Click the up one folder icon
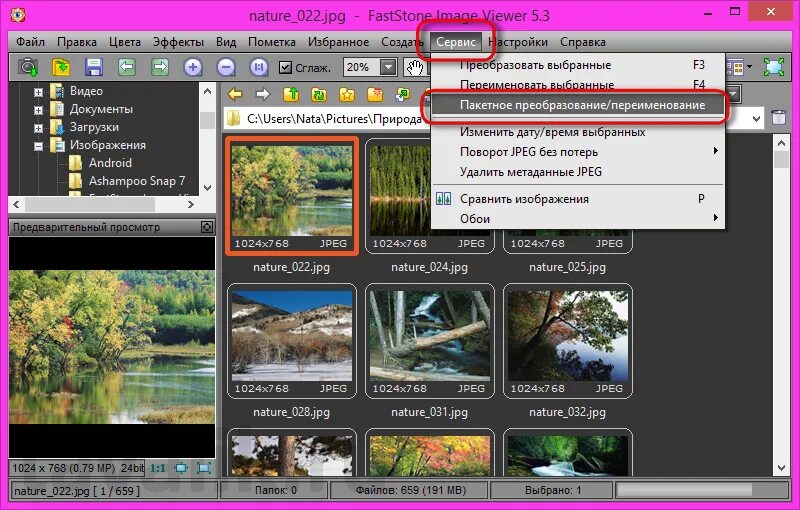The height and width of the screenshot is (510, 800). pyautogui.click(x=291, y=94)
